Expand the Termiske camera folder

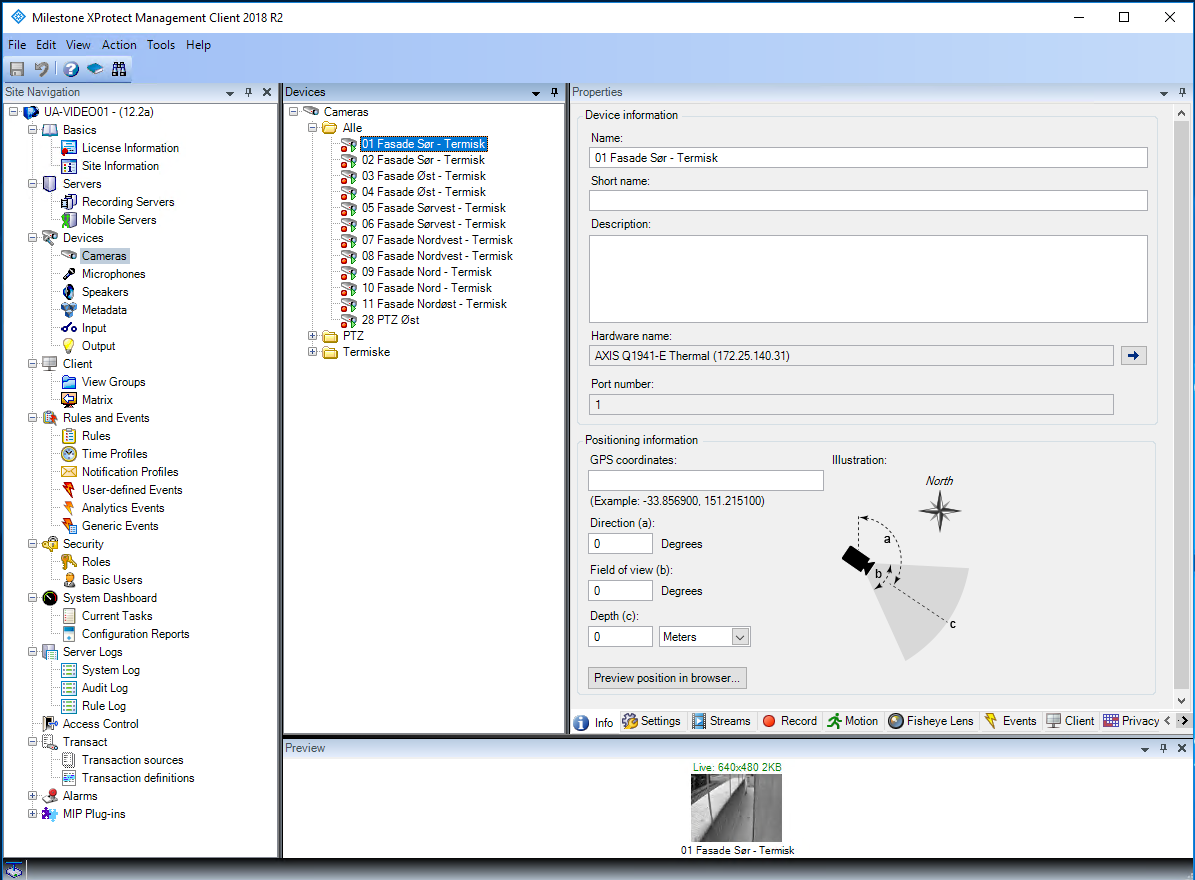pos(312,352)
